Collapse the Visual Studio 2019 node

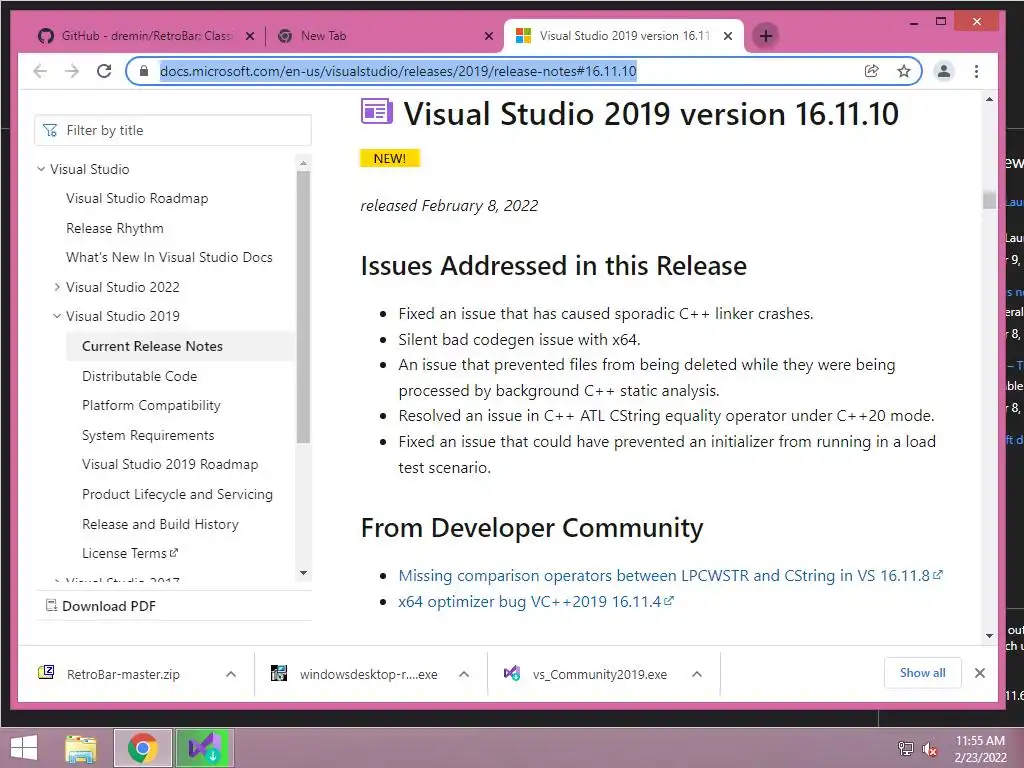[57, 316]
